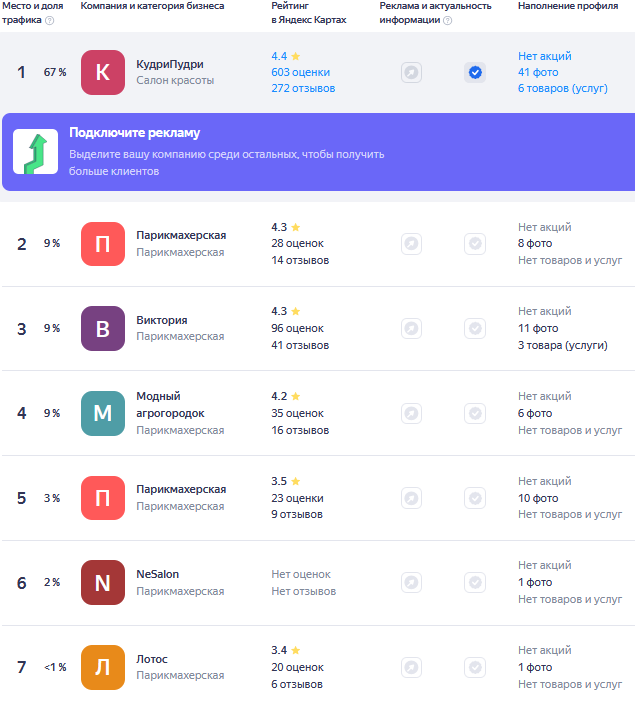Click the 20 оценок text
Viewport: 635px width, 705px height.
coord(297,668)
